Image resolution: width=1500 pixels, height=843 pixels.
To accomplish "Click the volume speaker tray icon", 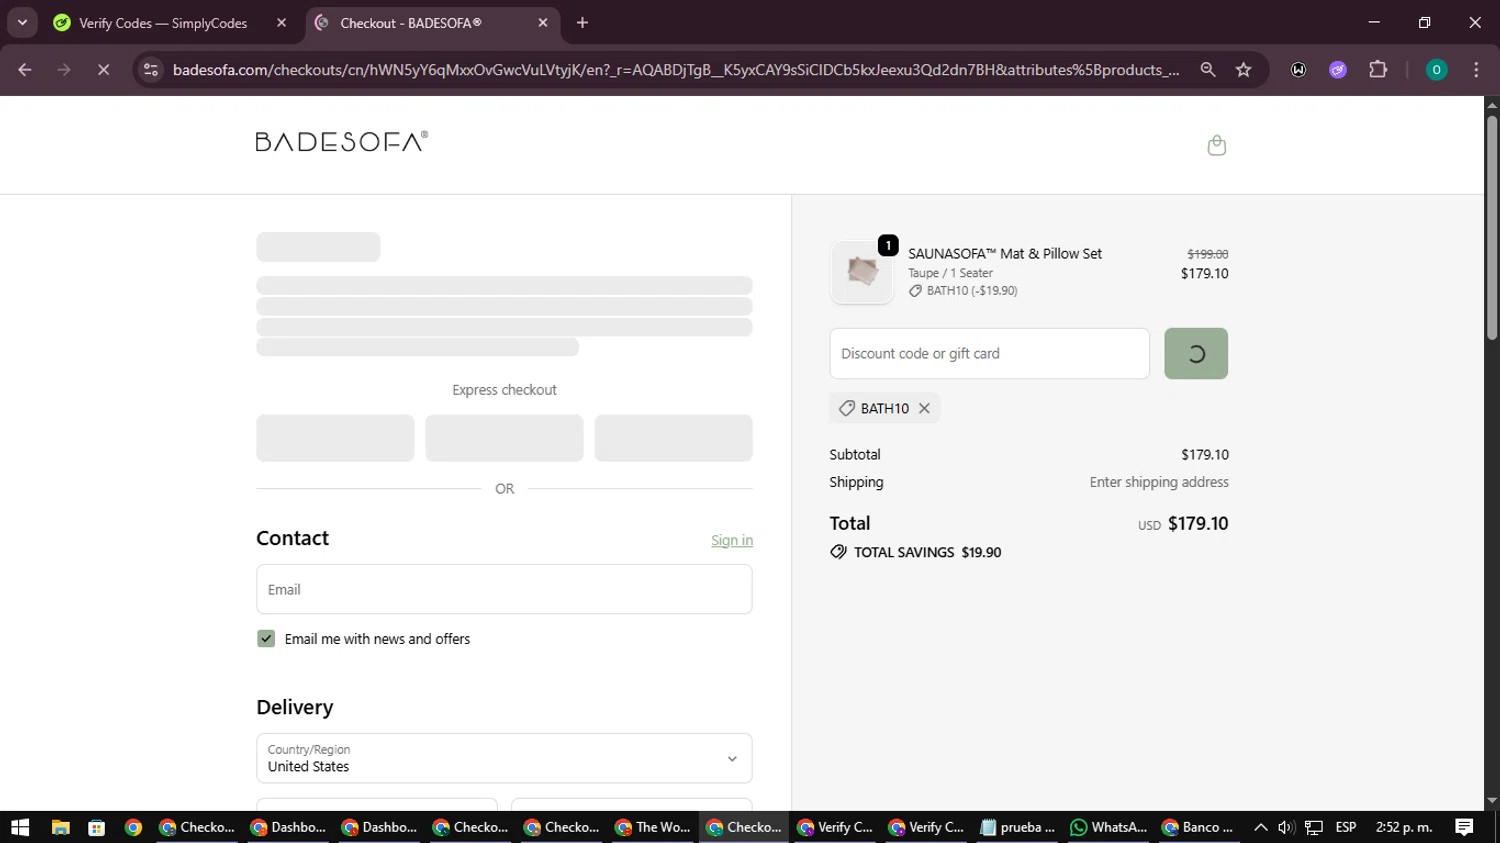I will tap(1286, 827).
